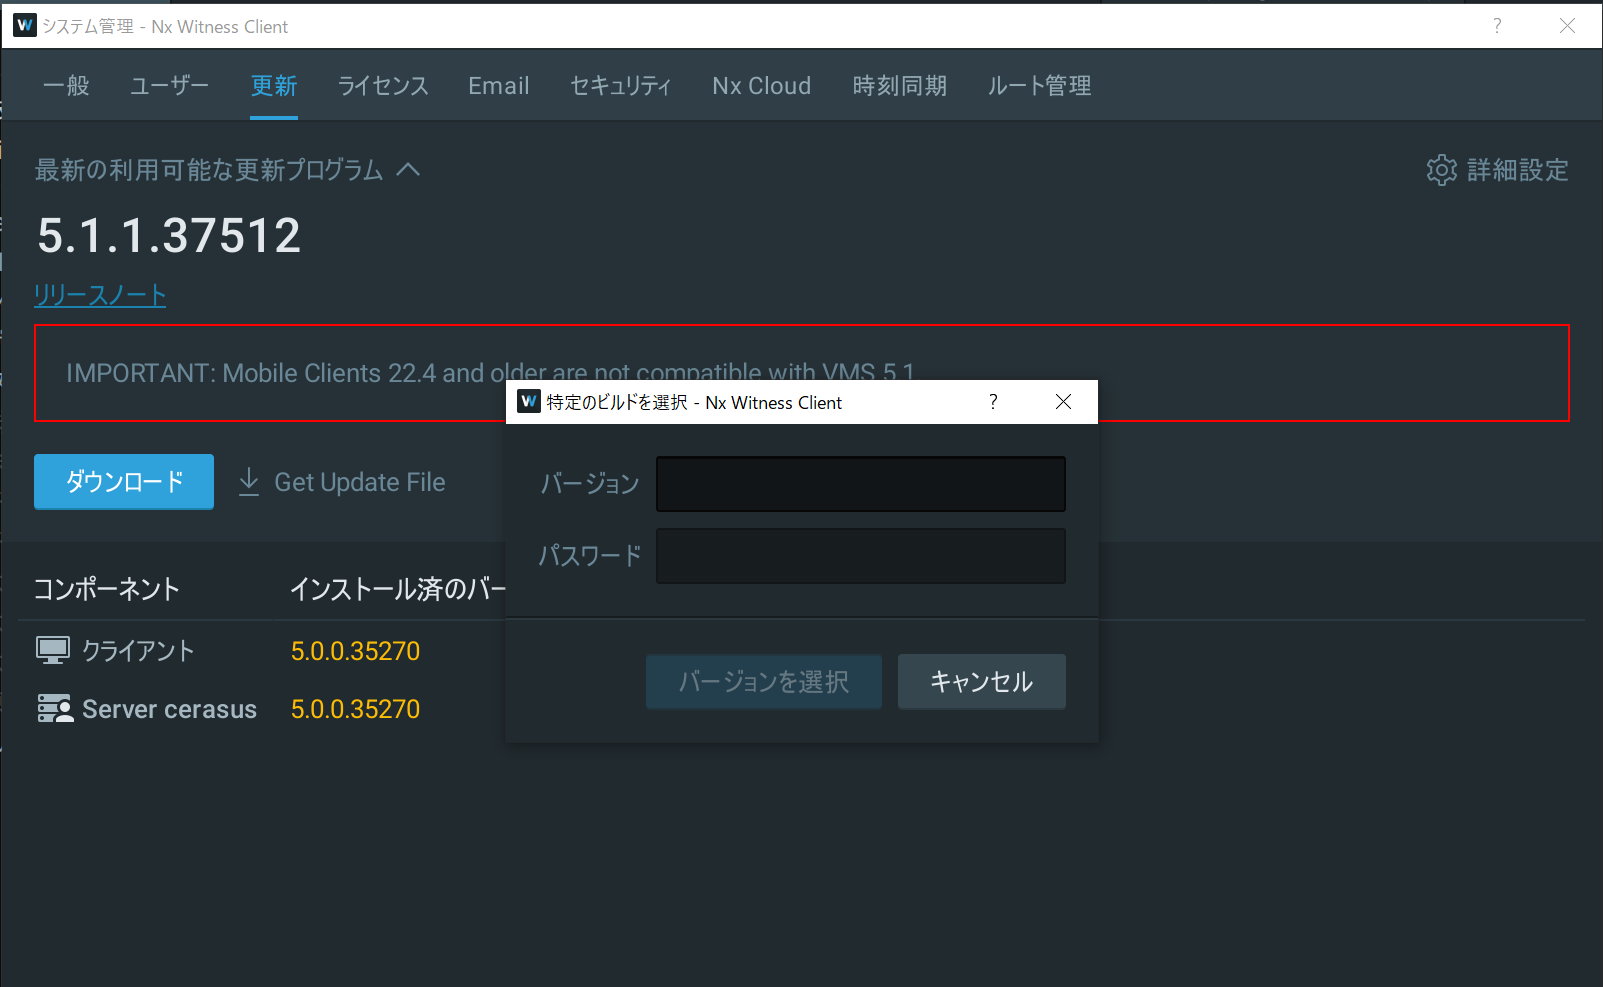Click the クライアント row label
1603x987 pixels.
point(138,651)
